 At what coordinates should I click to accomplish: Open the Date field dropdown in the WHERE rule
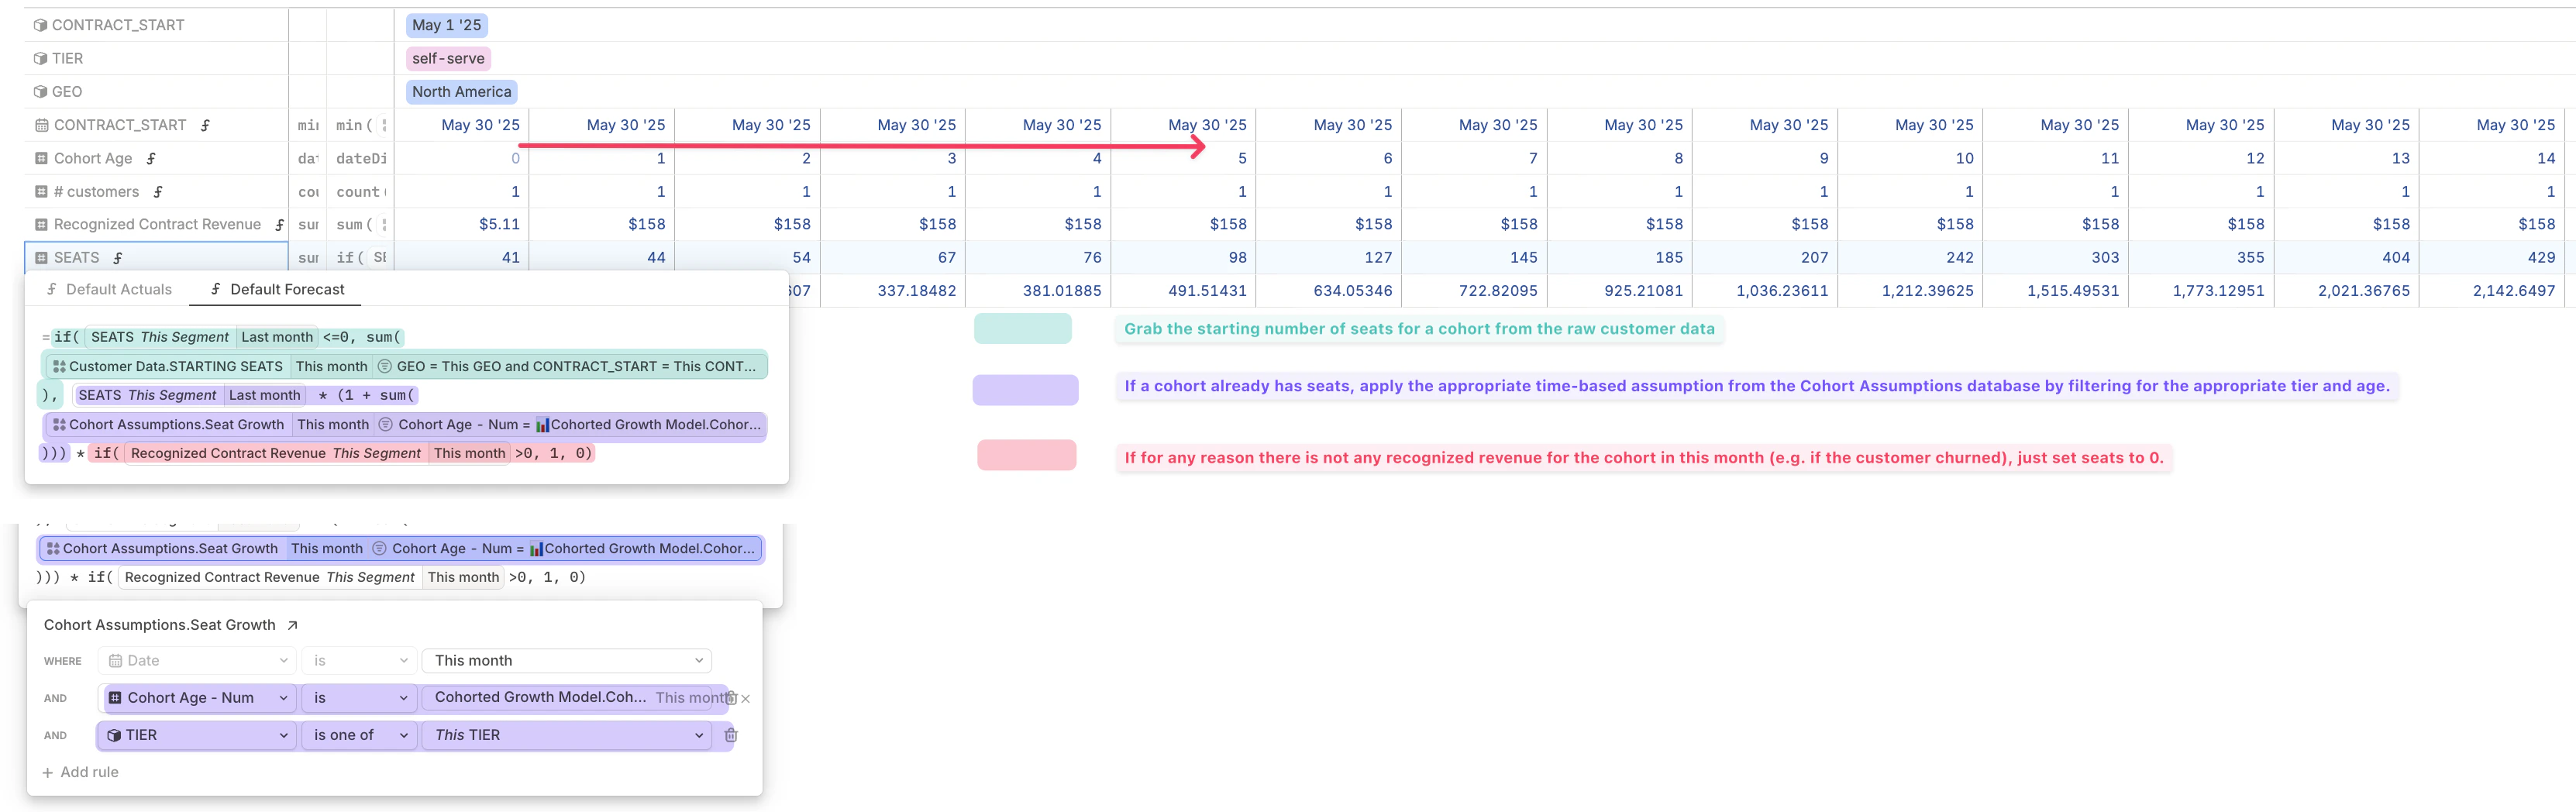click(197, 661)
